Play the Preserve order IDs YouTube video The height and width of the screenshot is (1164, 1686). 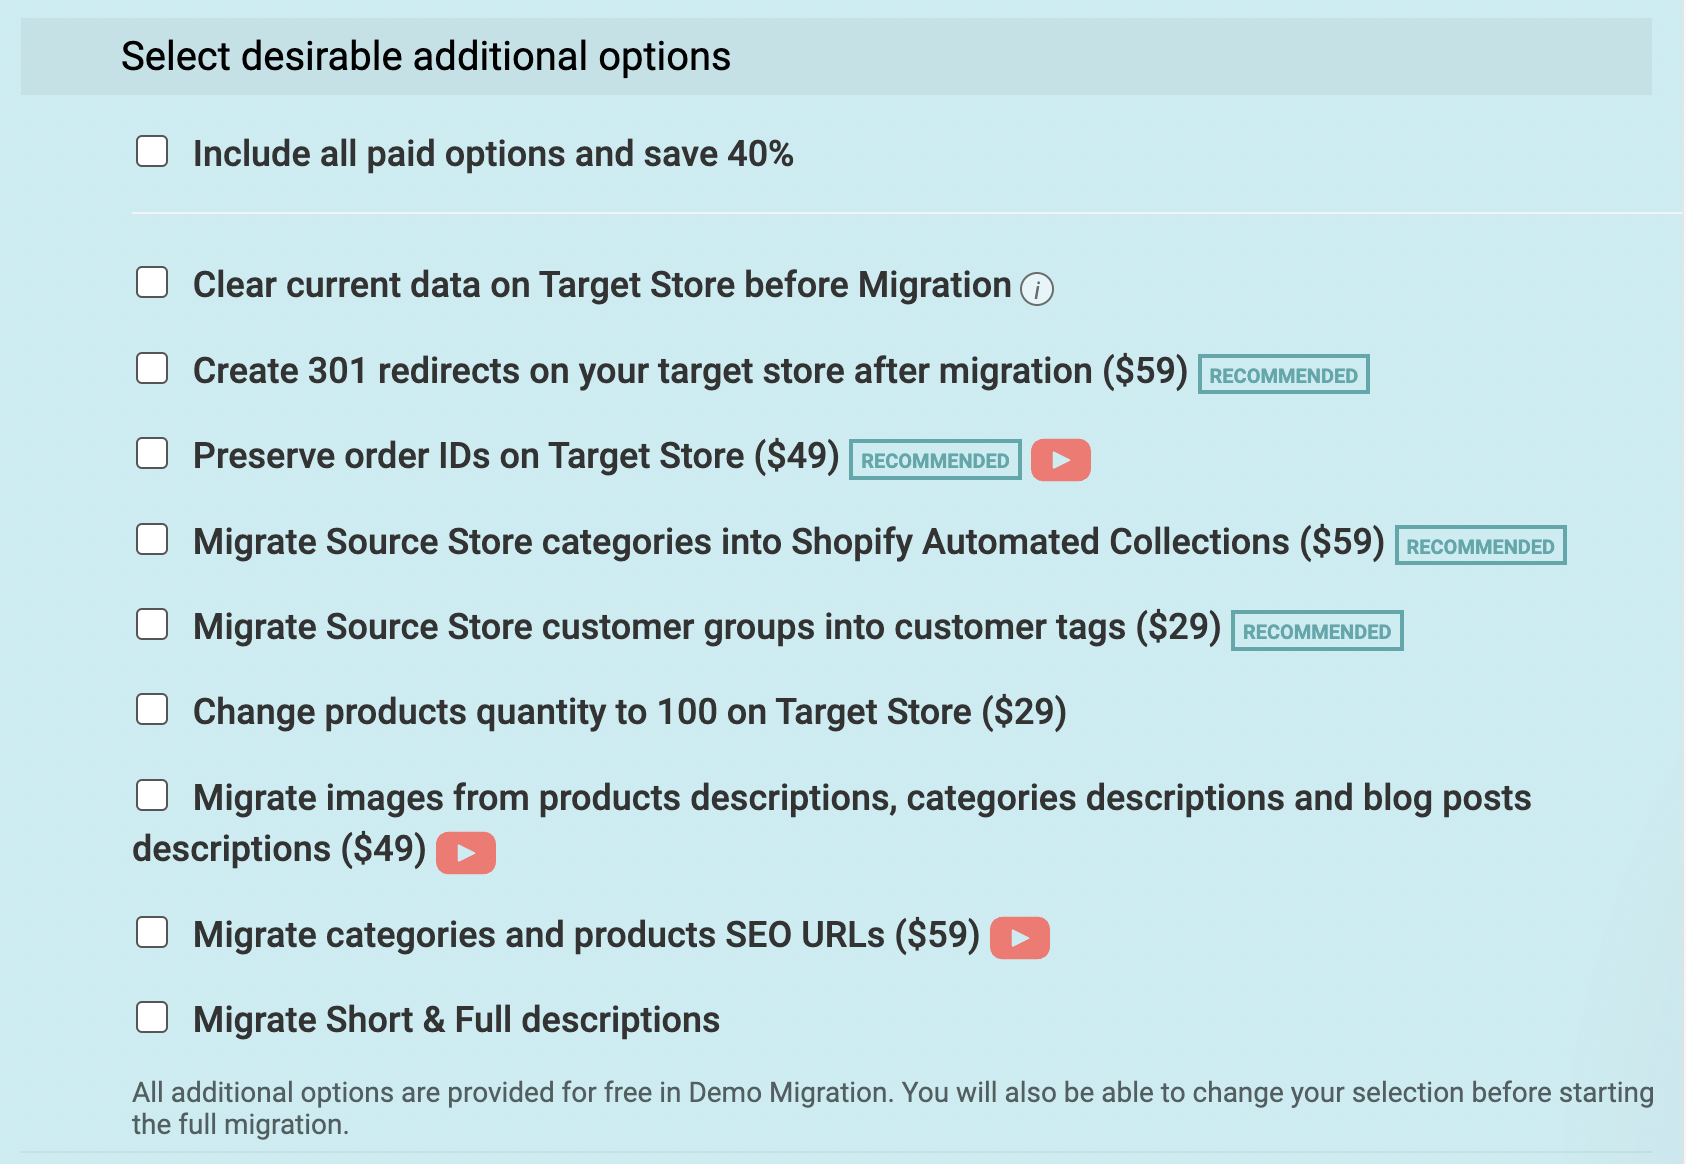[x=1060, y=459]
